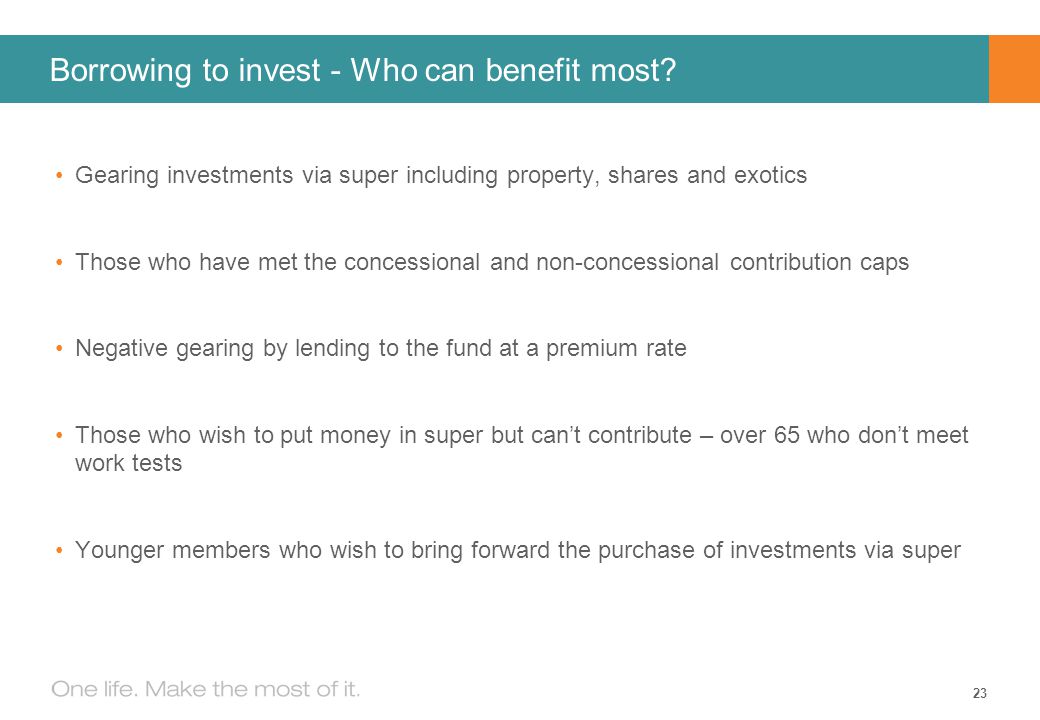The height and width of the screenshot is (720, 1040).
Task: Select the 'Negative gearing by lending' line
Action: point(381,349)
